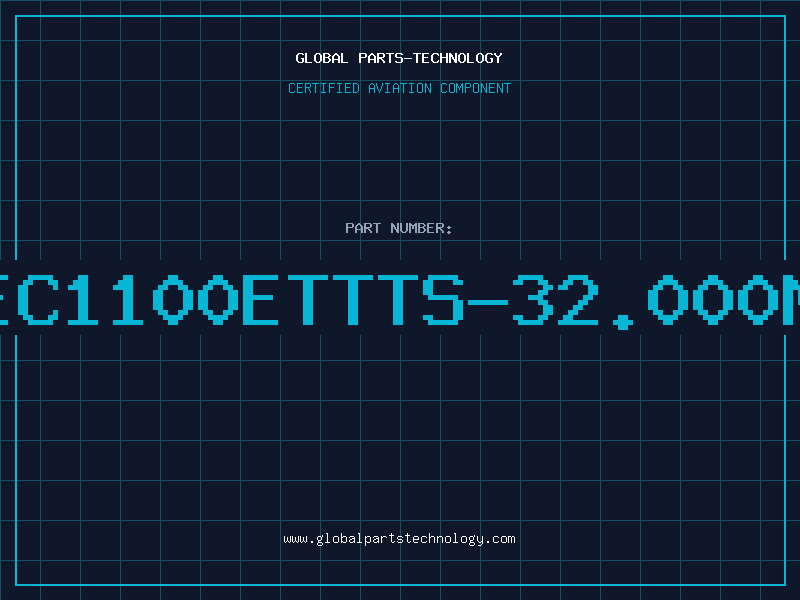Click the PART NUMBER: label
Viewport: 800px width, 600px height.
coord(399,228)
